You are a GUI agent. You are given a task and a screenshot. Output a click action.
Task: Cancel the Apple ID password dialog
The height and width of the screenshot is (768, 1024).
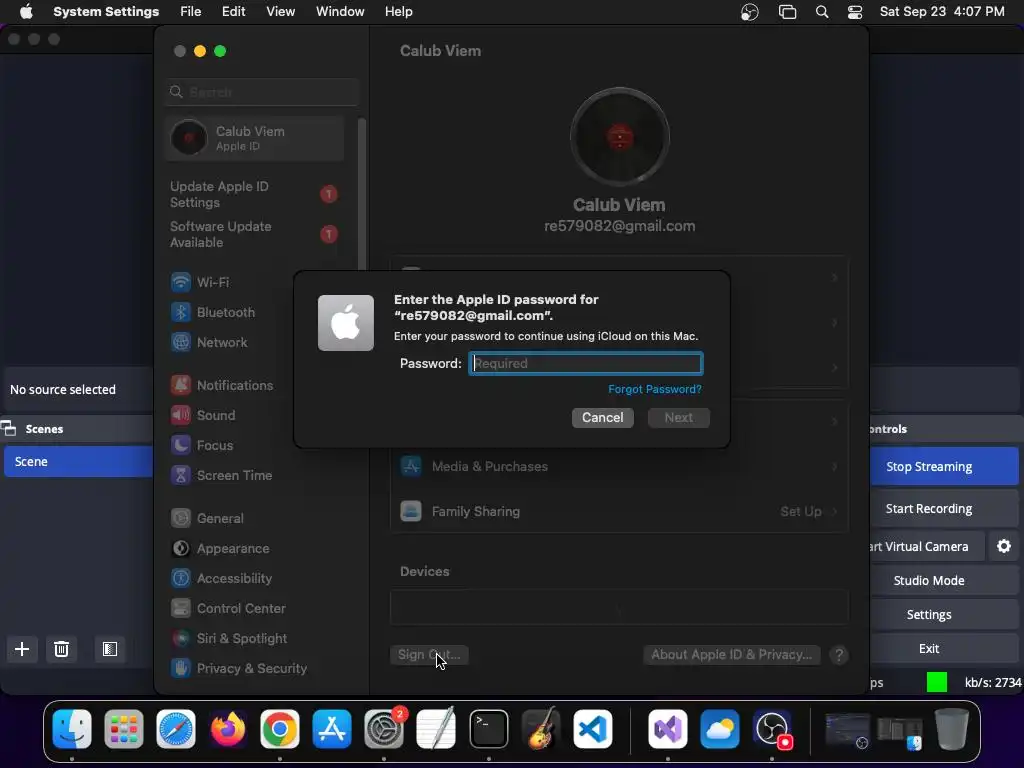pos(602,417)
